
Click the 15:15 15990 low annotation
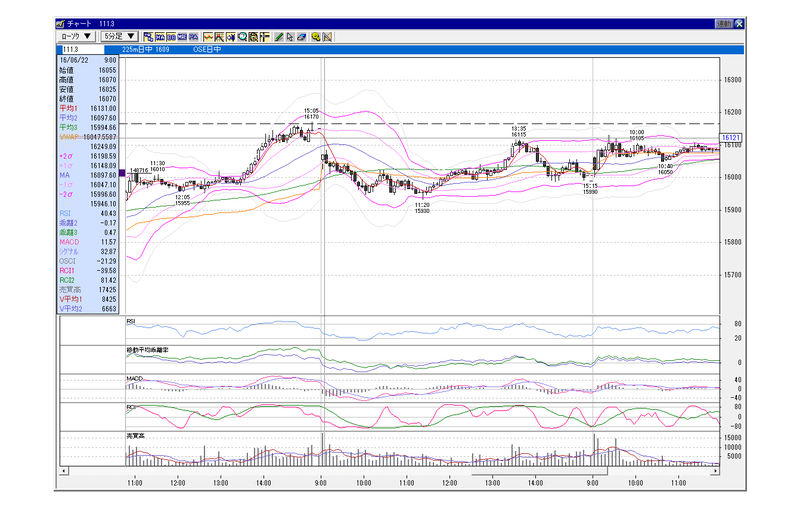click(x=590, y=189)
